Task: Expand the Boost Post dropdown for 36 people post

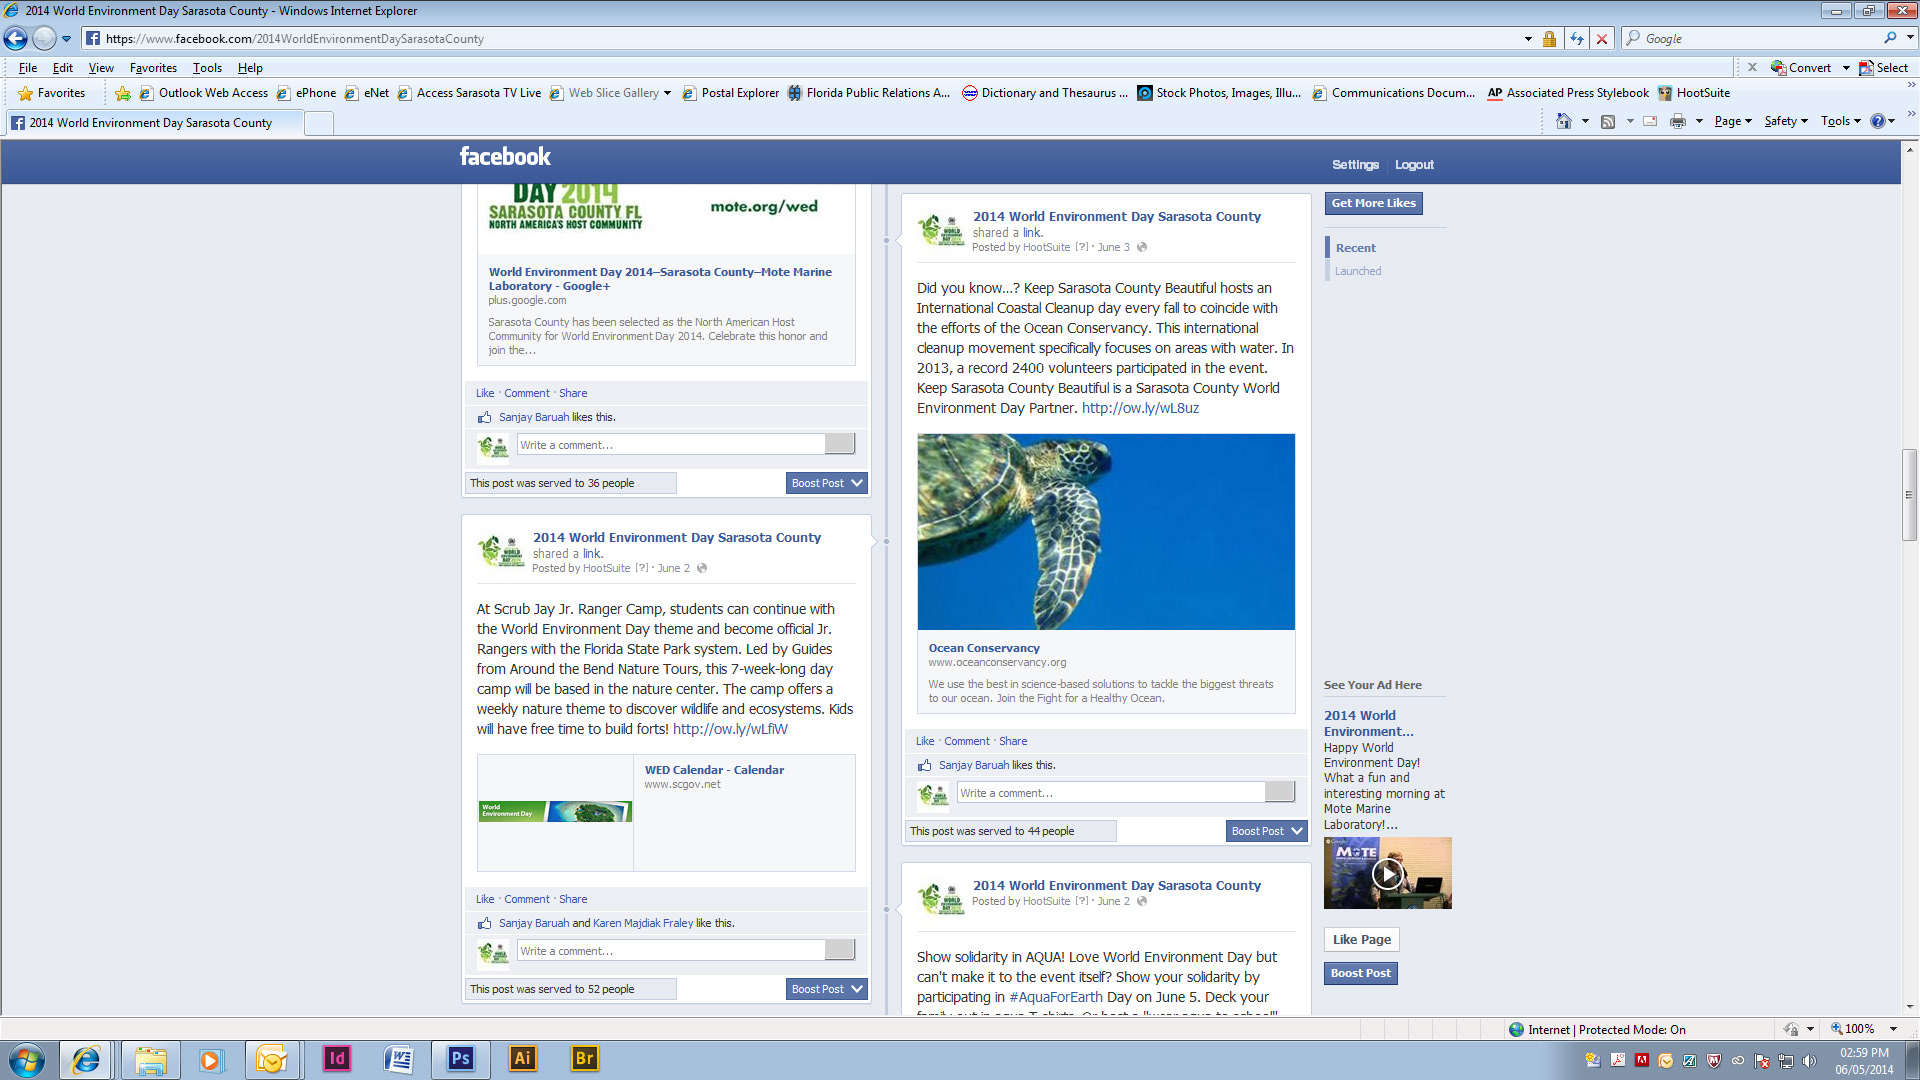Action: click(x=857, y=483)
